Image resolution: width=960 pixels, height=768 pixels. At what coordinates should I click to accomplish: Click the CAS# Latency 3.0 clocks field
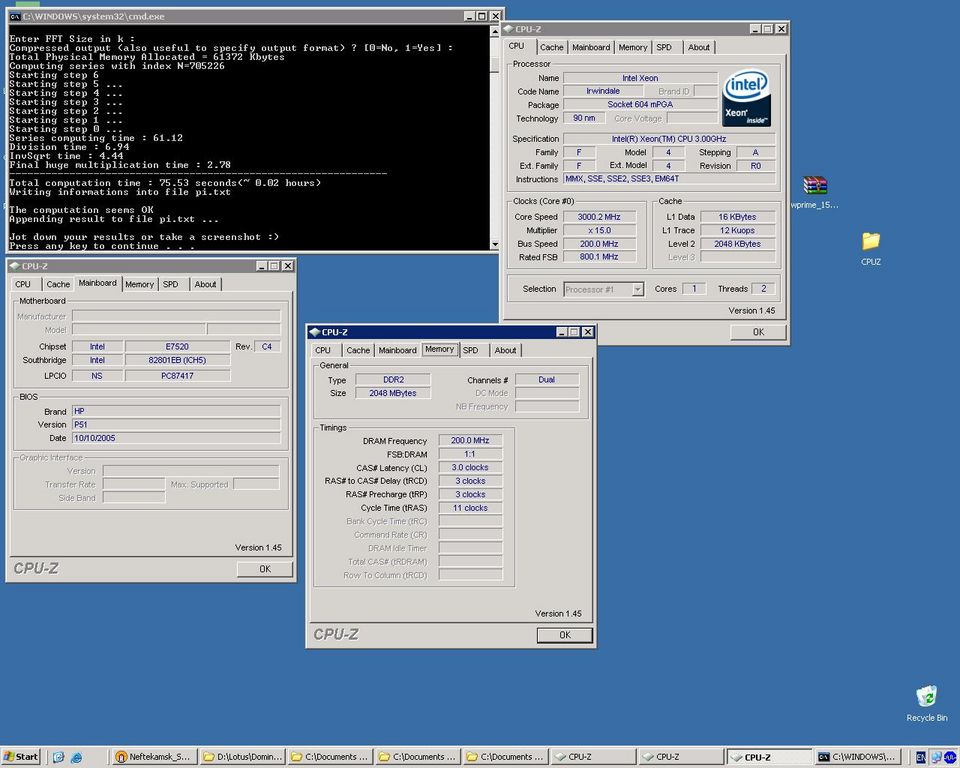tap(470, 467)
